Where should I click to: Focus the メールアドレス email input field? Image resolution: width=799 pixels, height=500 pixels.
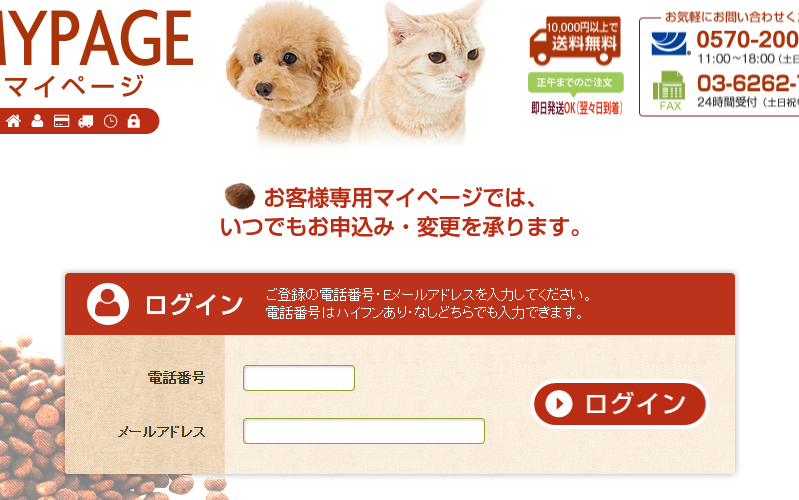coord(364,431)
